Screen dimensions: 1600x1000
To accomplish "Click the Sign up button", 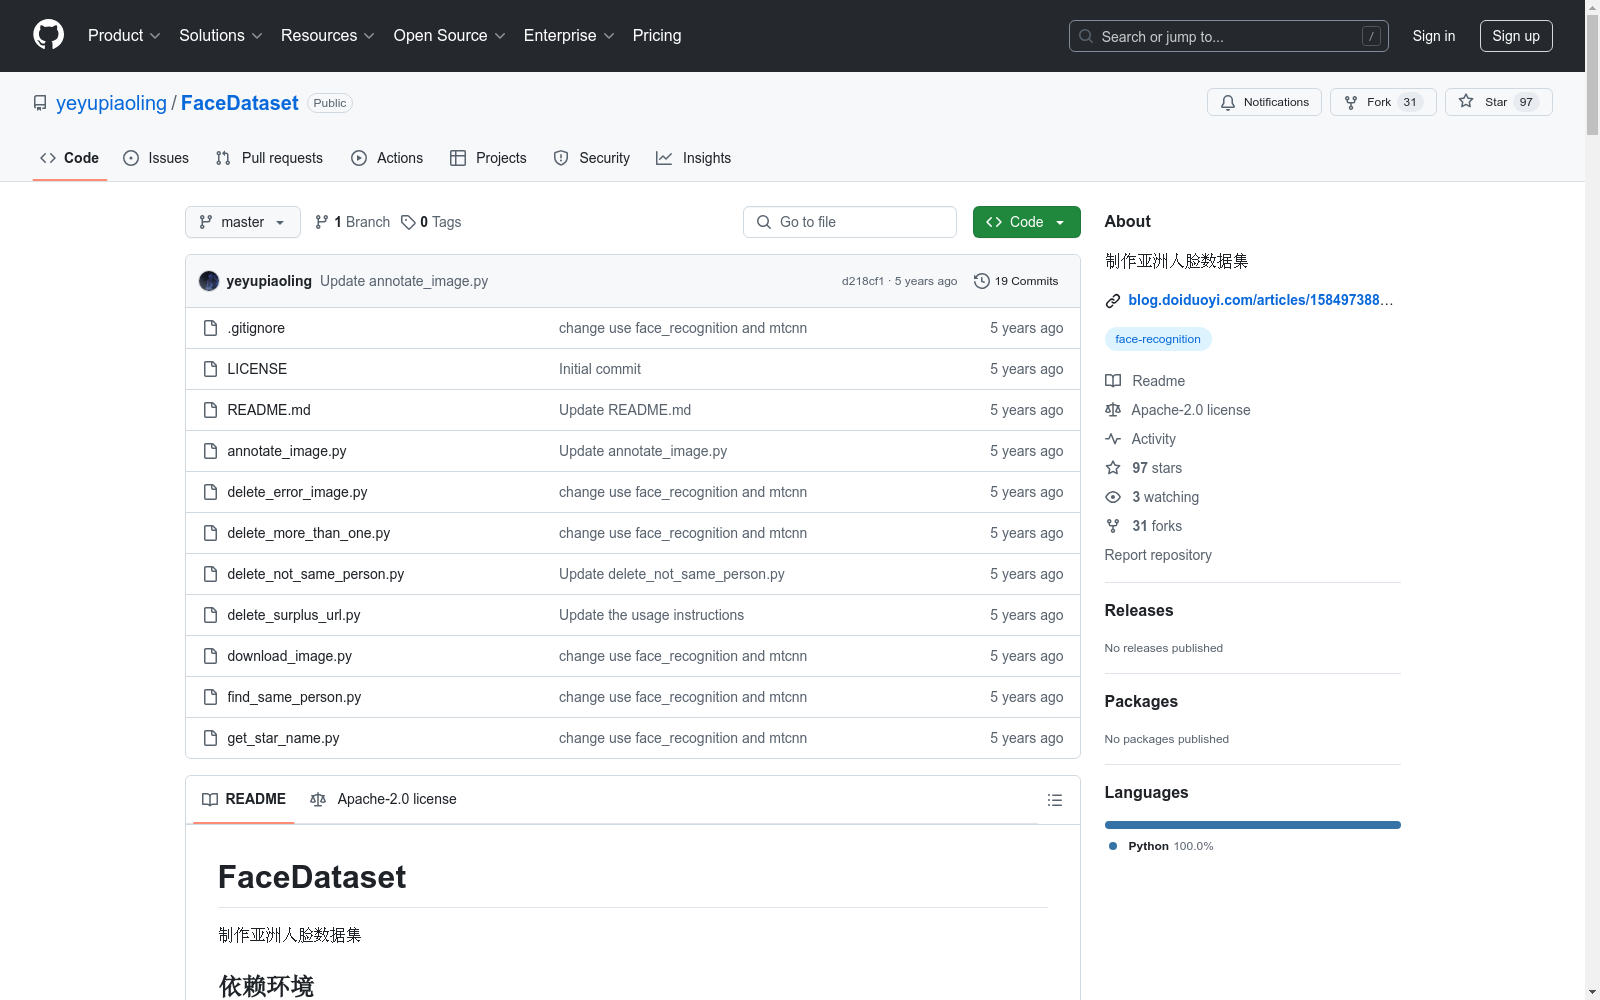I will click(1516, 36).
